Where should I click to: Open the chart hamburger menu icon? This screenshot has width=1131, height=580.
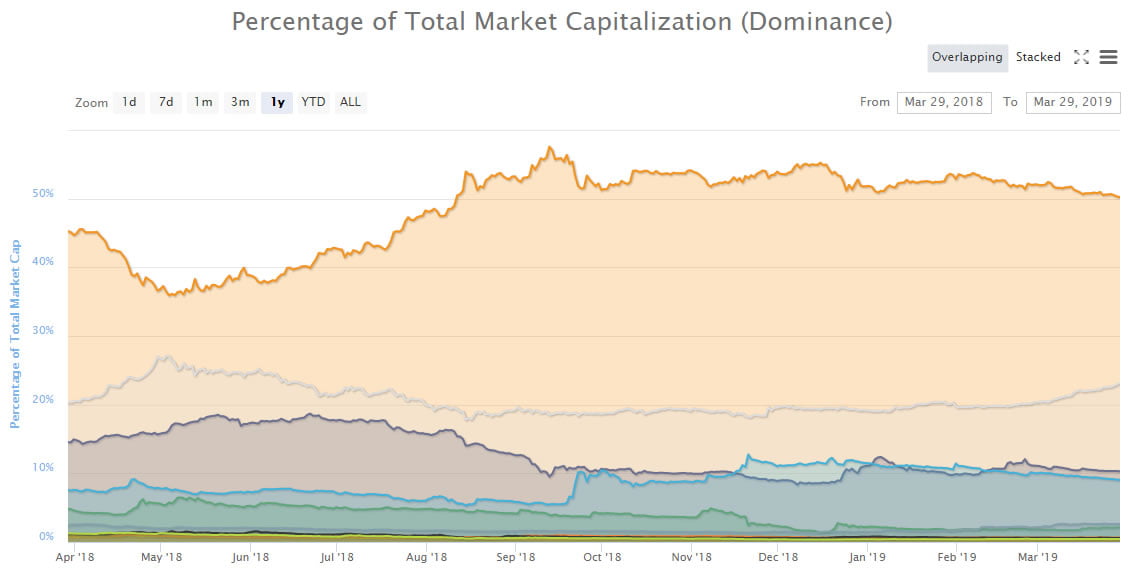[1108, 57]
